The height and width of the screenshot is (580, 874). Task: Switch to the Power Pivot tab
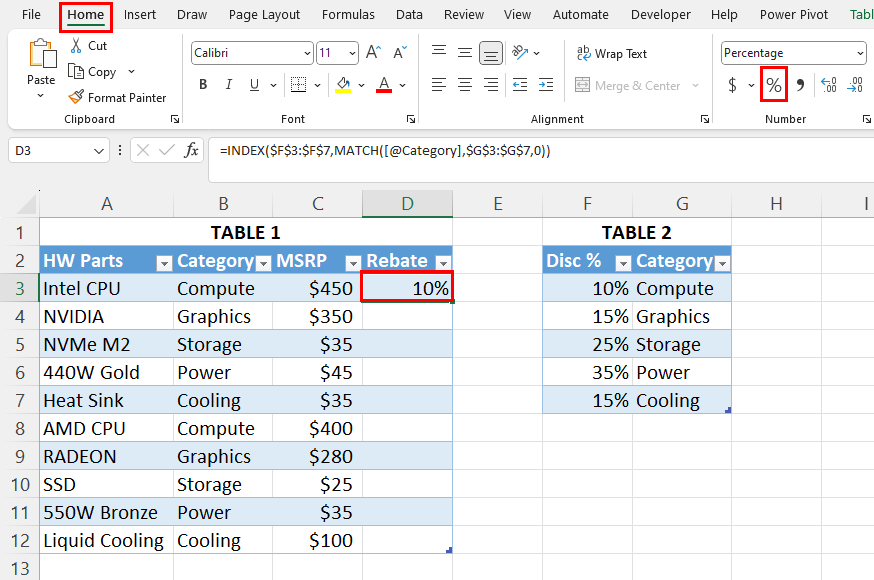coord(794,14)
